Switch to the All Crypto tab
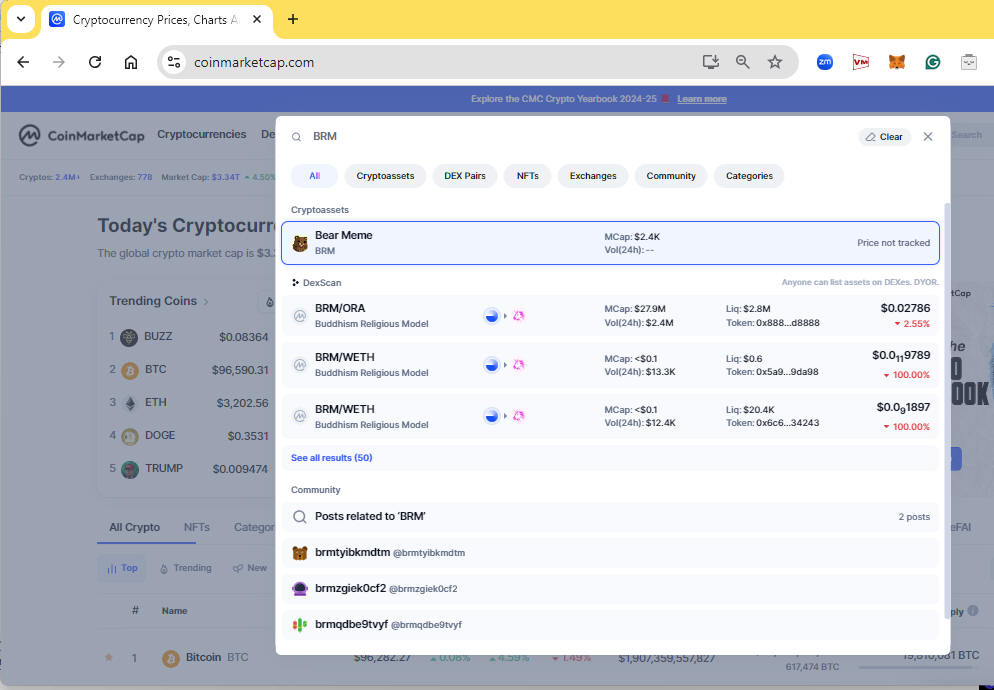 point(134,527)
